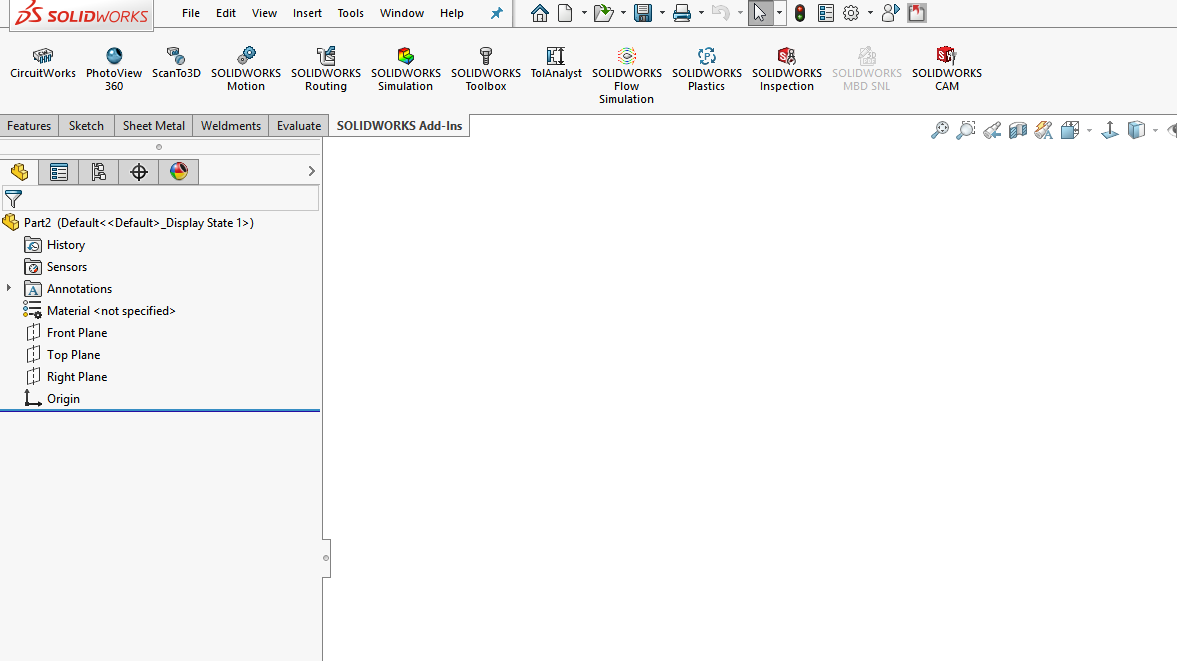
Task: Choose the Select cursor tool
Action: click(x=760, y=14)
